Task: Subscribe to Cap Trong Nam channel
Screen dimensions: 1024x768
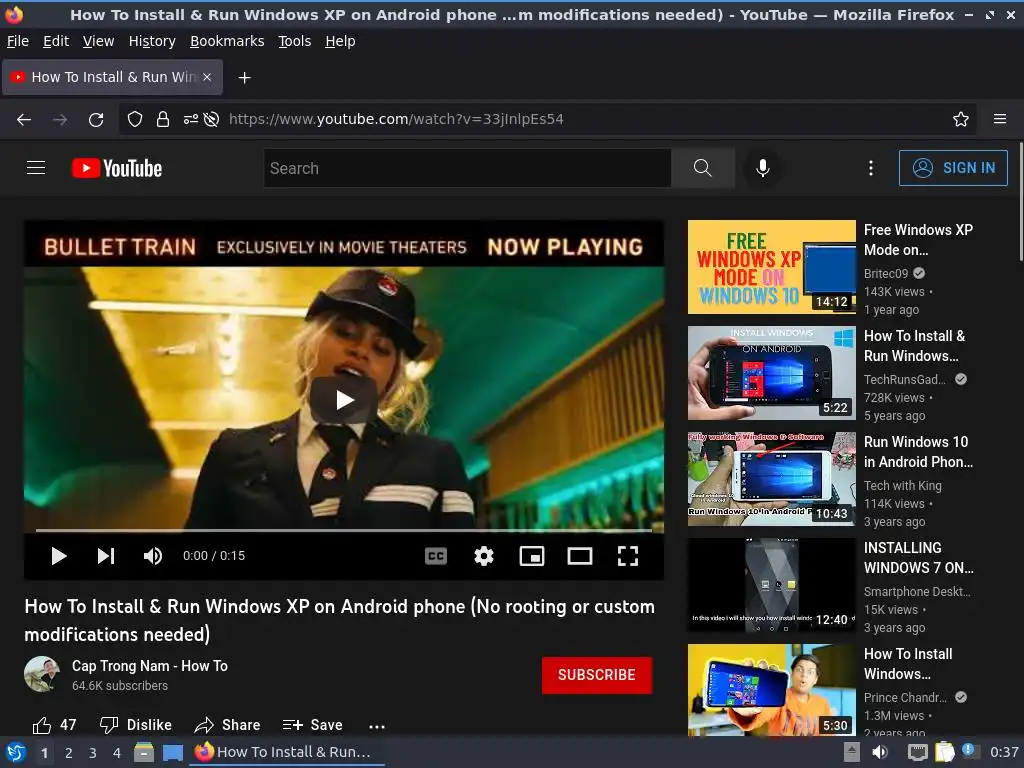Action: coord(597,675)
